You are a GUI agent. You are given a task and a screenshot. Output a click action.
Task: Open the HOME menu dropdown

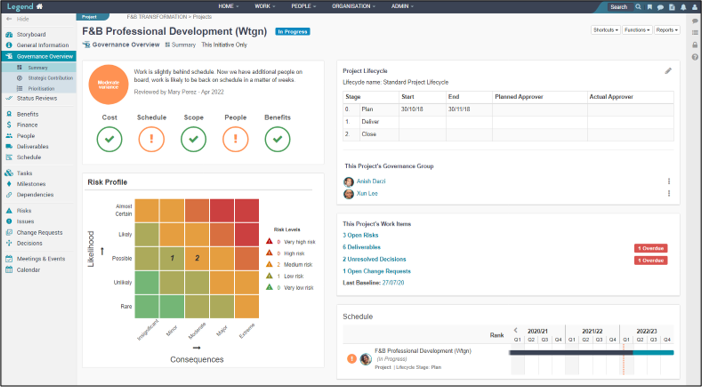coord(228,6)
